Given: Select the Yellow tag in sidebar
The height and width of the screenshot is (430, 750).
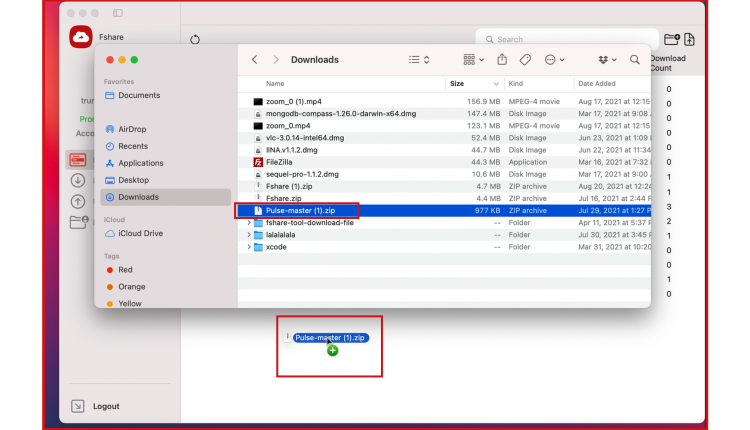Looking at the screenshot, I should [x=165, y=303].
